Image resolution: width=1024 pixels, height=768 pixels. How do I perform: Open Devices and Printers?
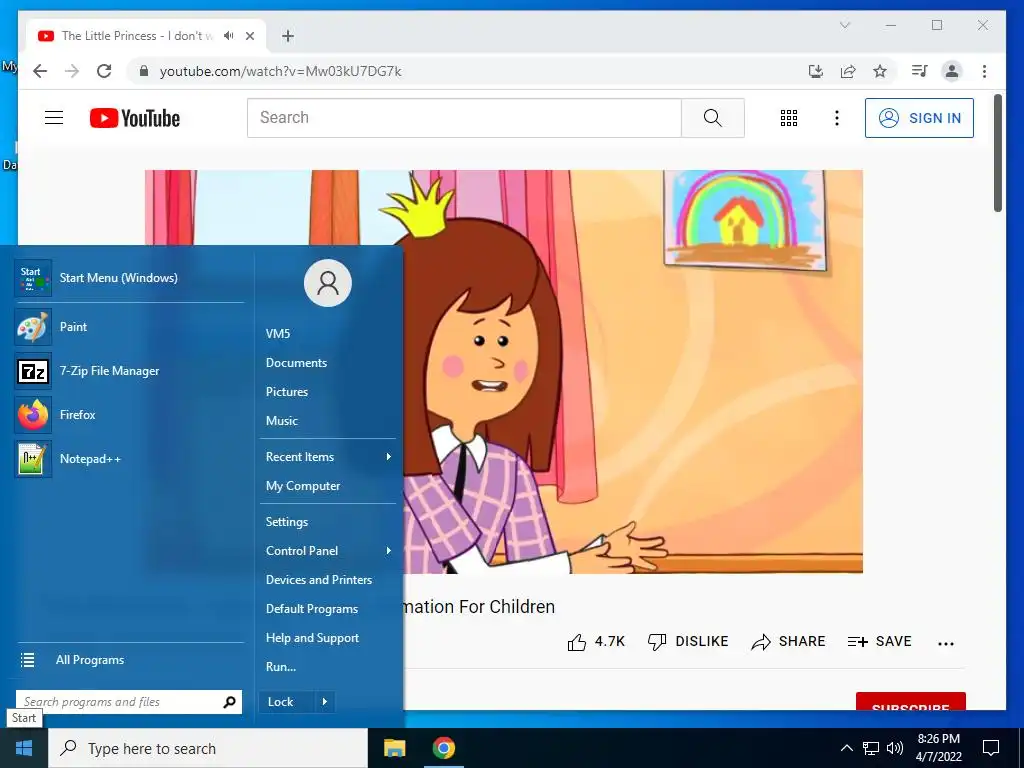click(319, 580)
